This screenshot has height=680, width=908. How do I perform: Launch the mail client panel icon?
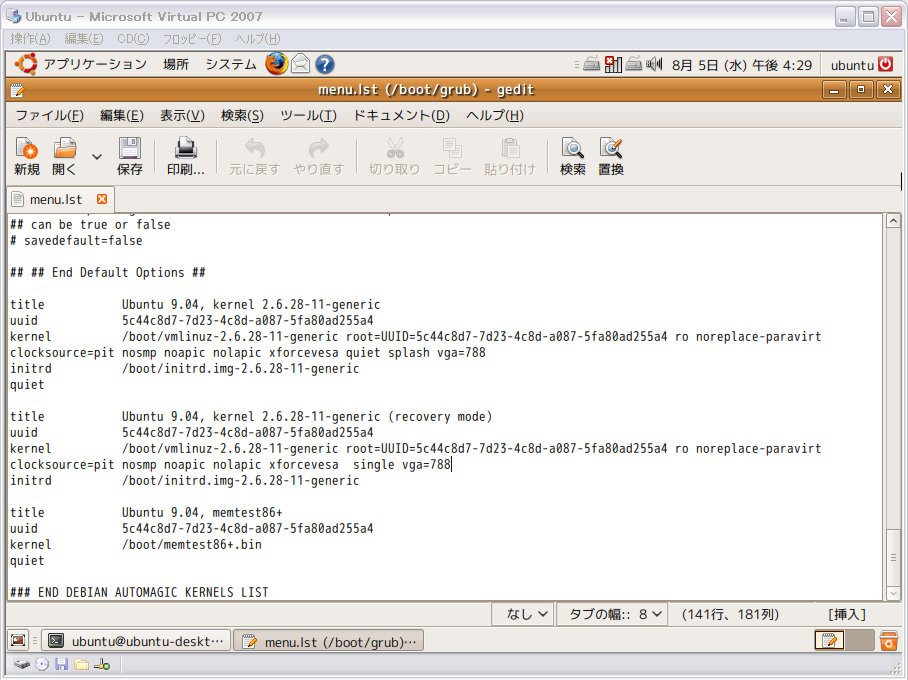[300, 64]
